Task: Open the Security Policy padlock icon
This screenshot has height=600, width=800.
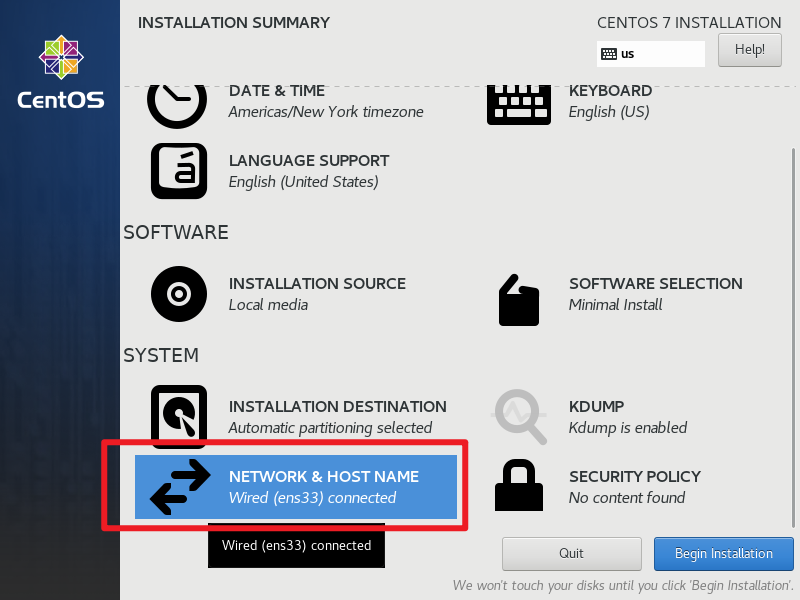Action: click(518, 486)
